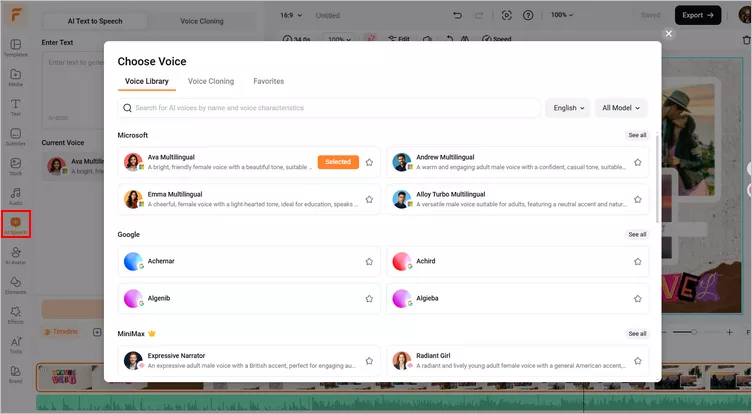The height and width of the screenshot is (414, 752).
Task: Open the Brand sidebar panel
Action: pos(15,375)
